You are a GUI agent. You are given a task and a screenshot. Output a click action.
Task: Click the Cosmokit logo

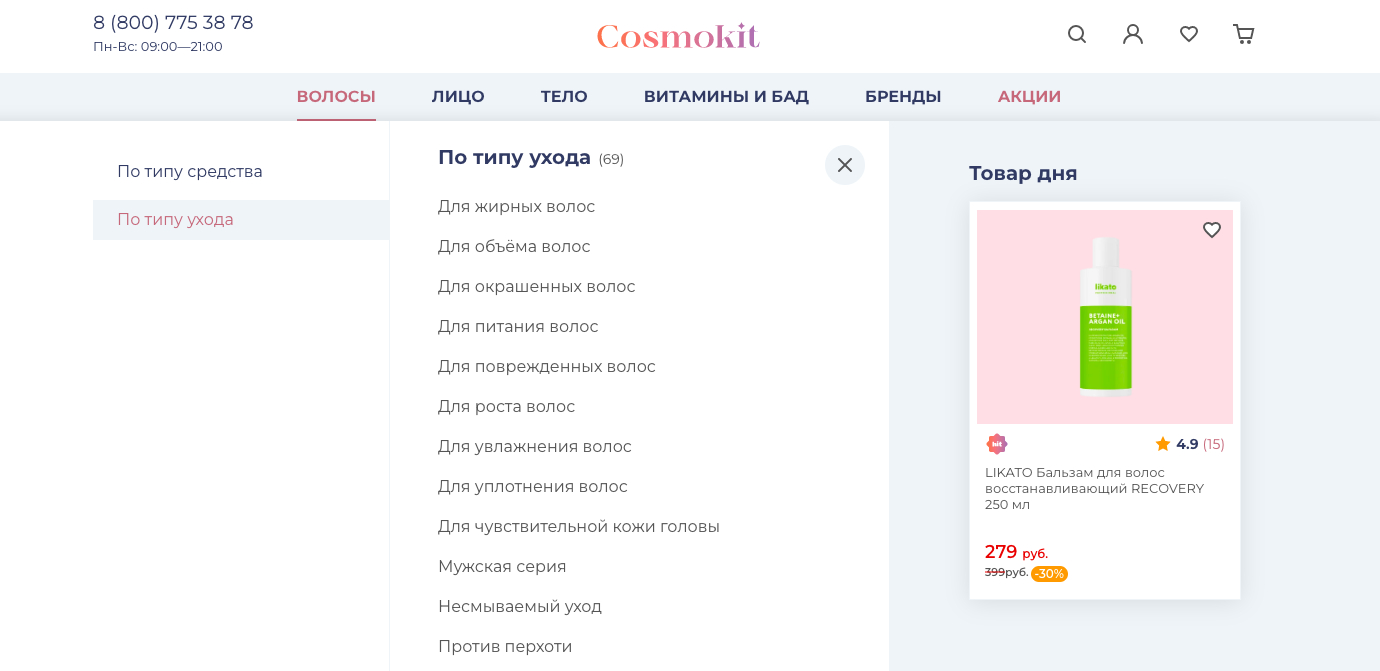coord(678,36)
